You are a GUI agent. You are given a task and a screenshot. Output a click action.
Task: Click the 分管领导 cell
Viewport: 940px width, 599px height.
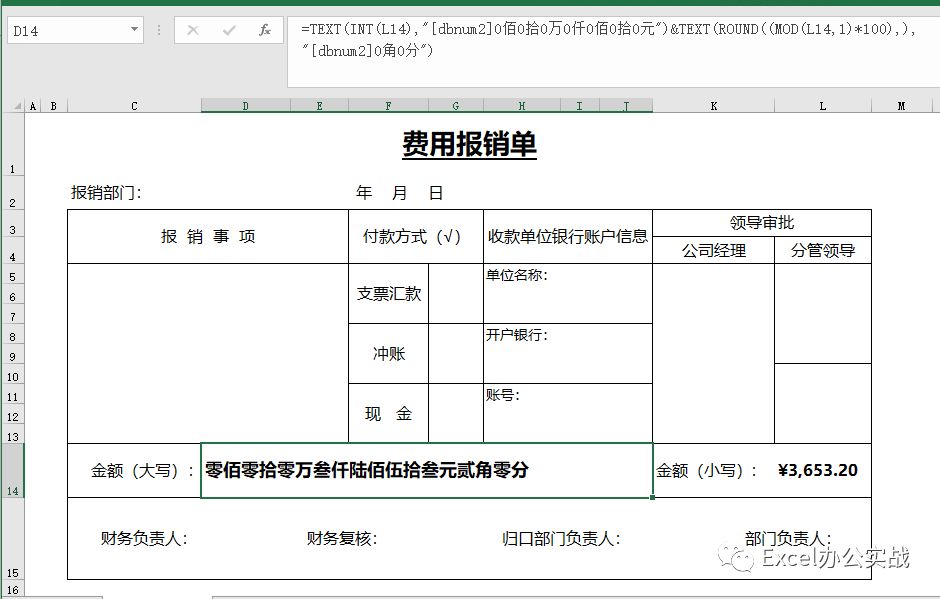tap(822, 250)
